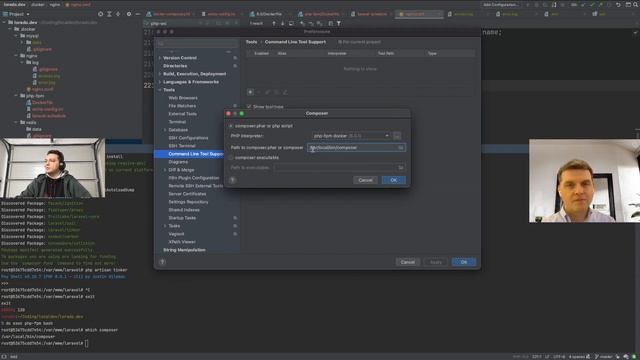Collapse the docker folder in project tree
Viewport: 640px width, 360px height.
click(x=11, y=29)
